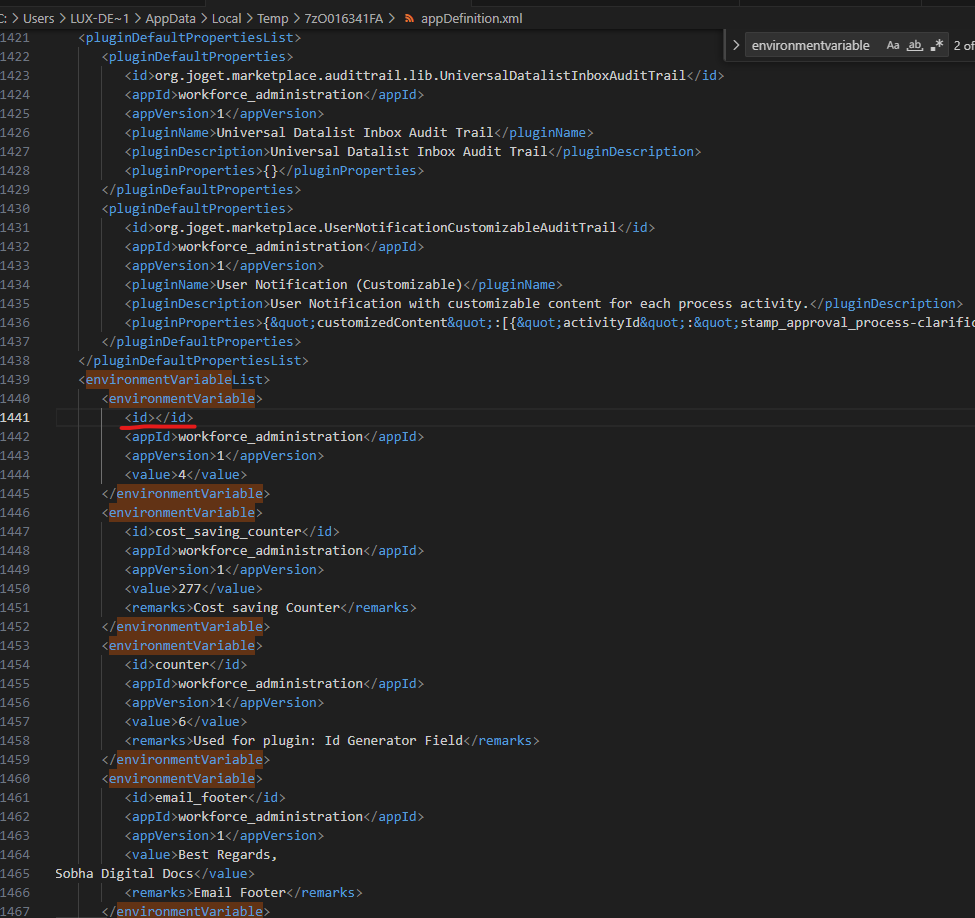Viewport: 975px width, 918px height.
Task: Select the AppData breadcrumb segment
Action: point(170,19)
